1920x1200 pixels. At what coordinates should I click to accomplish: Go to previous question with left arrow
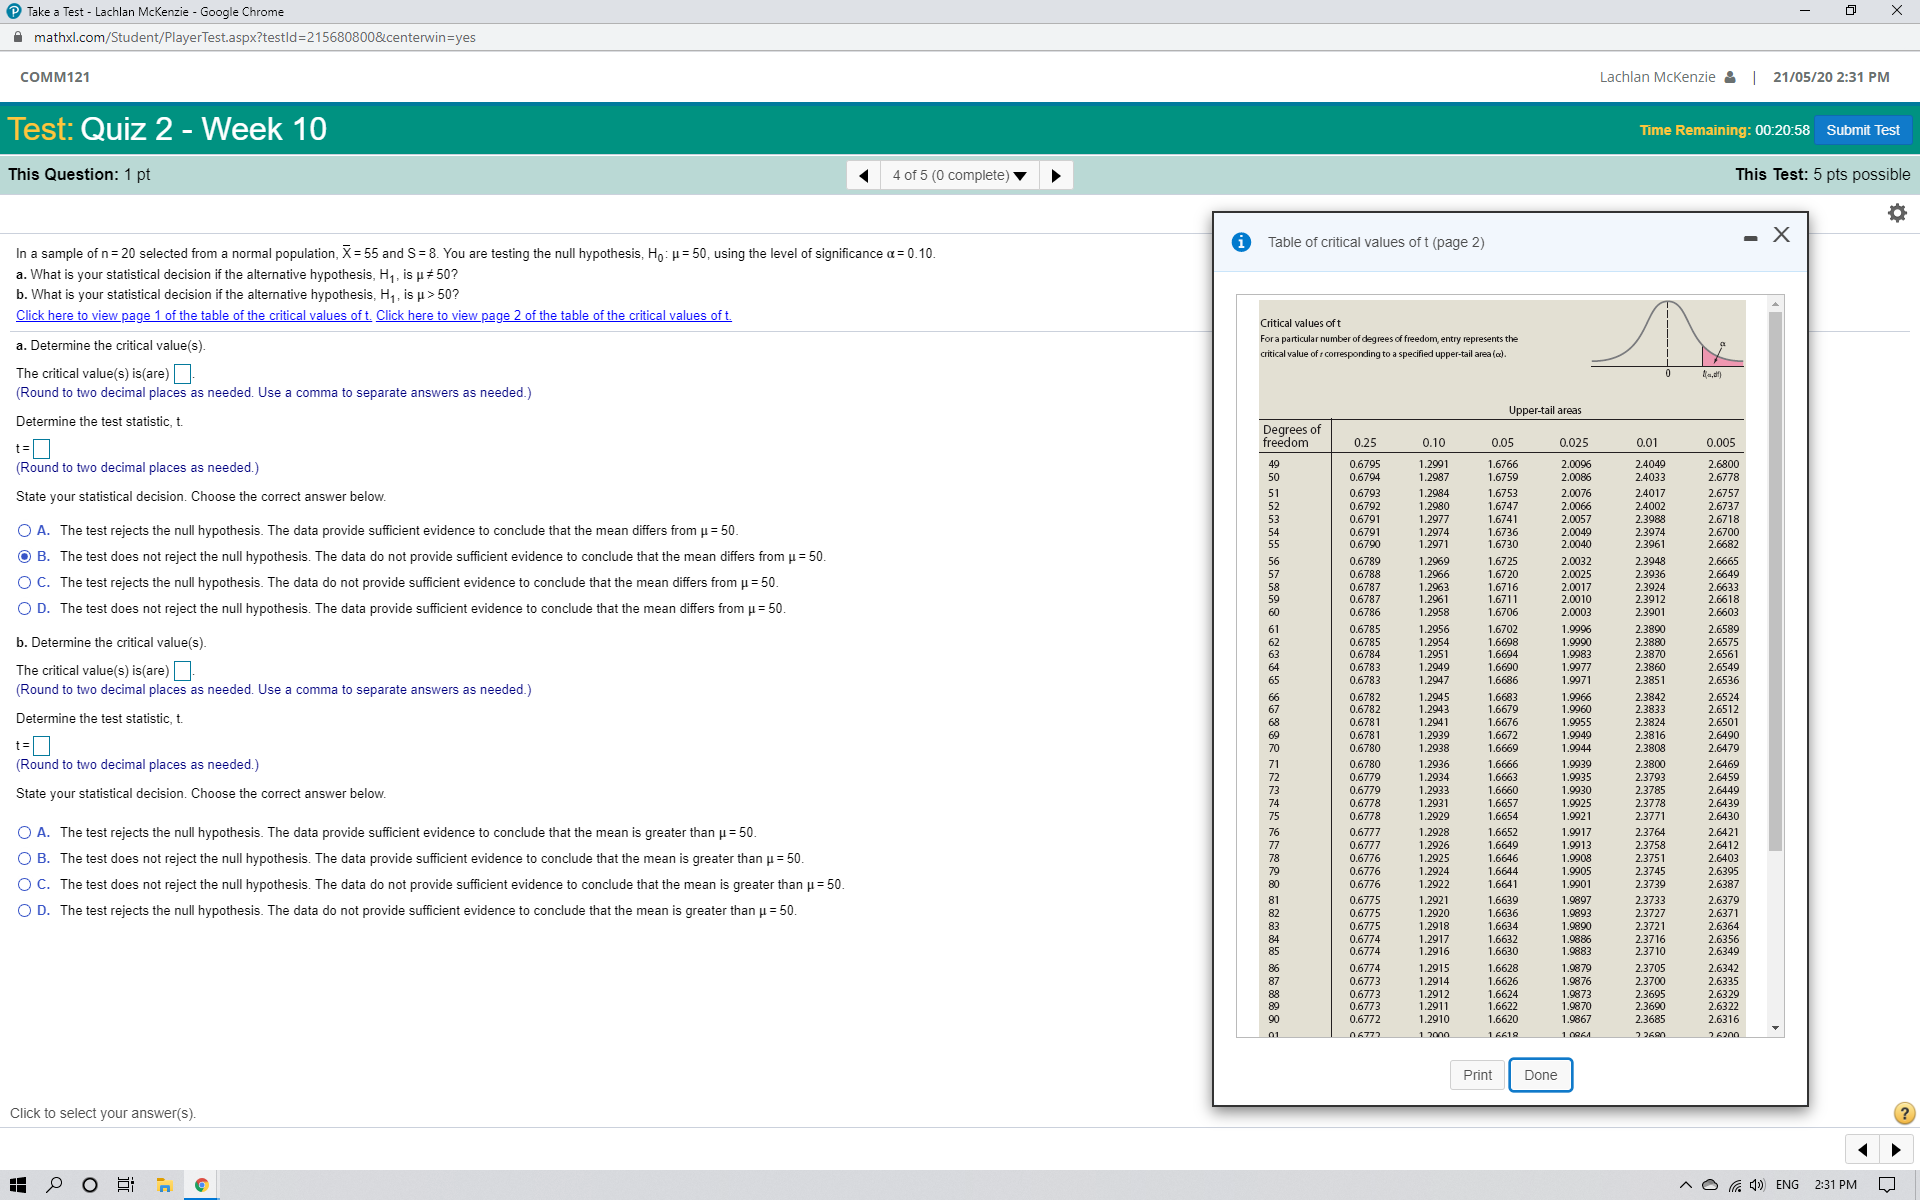tap(863, 175)
